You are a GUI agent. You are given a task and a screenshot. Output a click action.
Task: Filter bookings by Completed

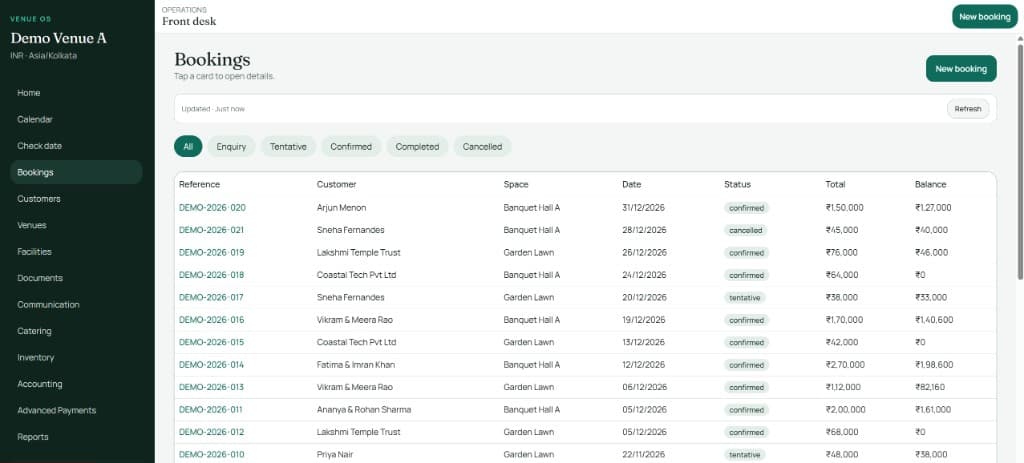click(417, 146)
